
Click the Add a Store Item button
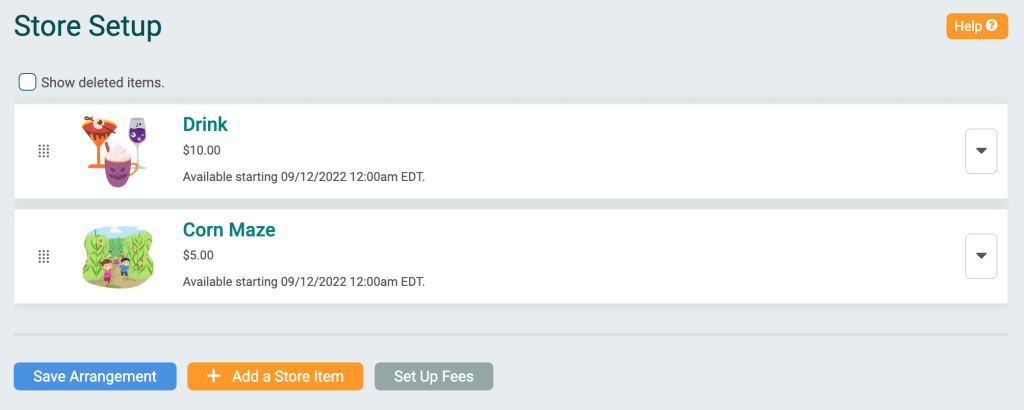(275, 377)
